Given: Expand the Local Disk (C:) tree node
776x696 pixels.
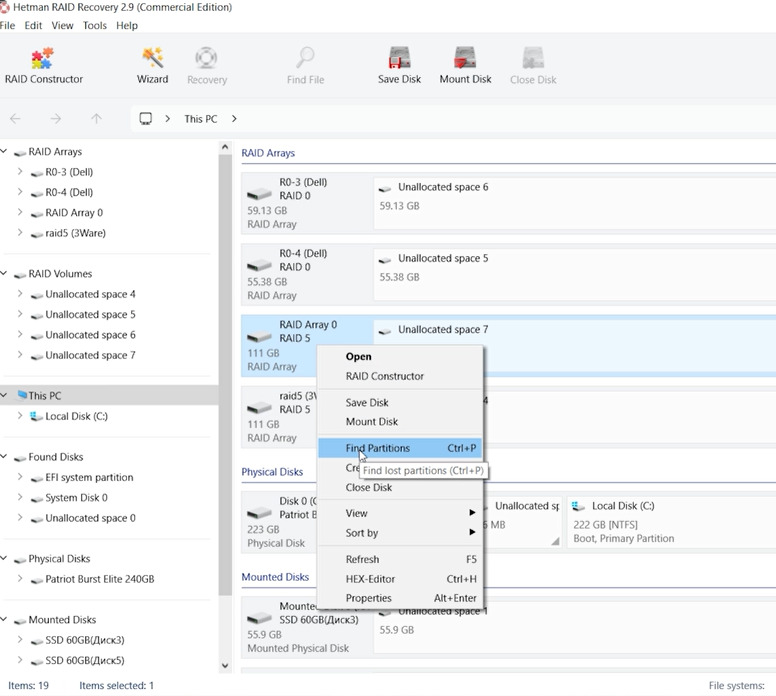Looking at the screenshot, I should click(x=20, y=415).
